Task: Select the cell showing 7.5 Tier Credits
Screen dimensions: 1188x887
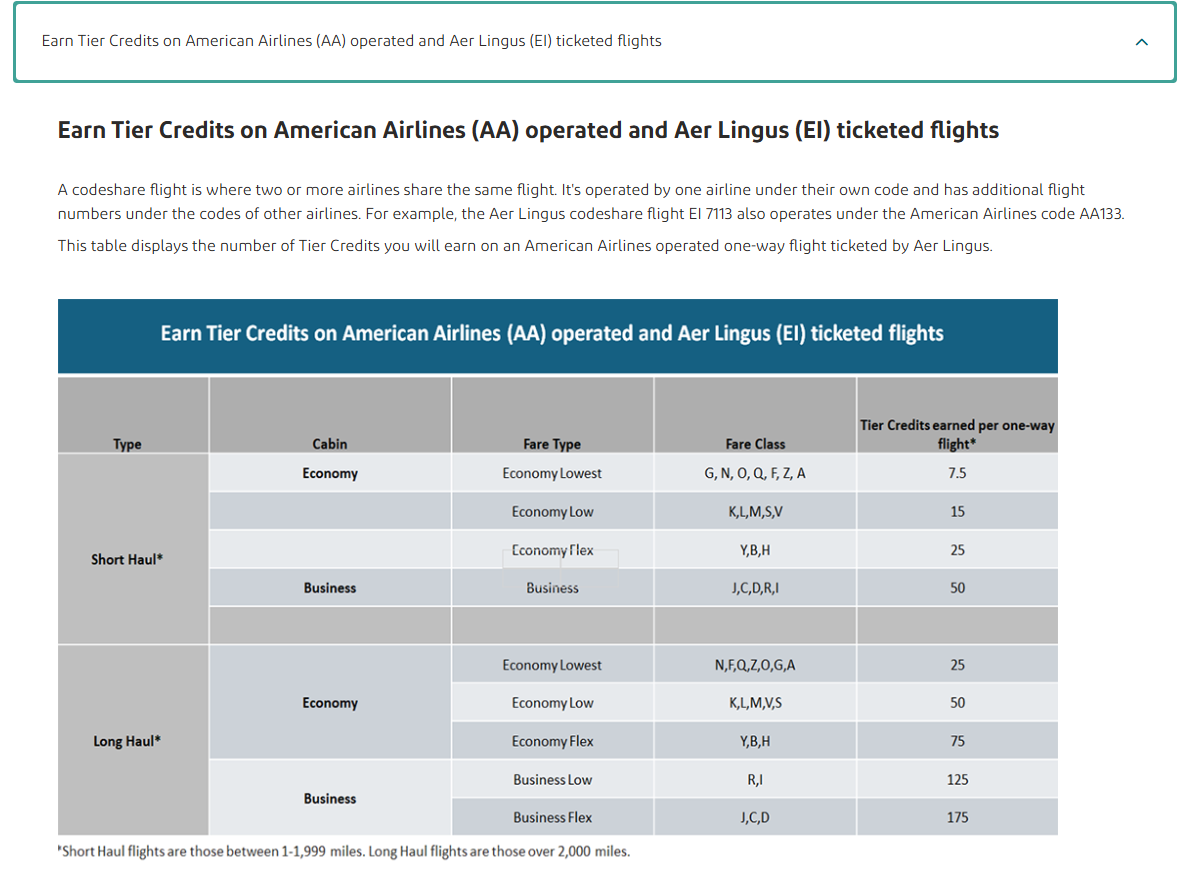Action: pyautogui.click(x=957, y=472)
